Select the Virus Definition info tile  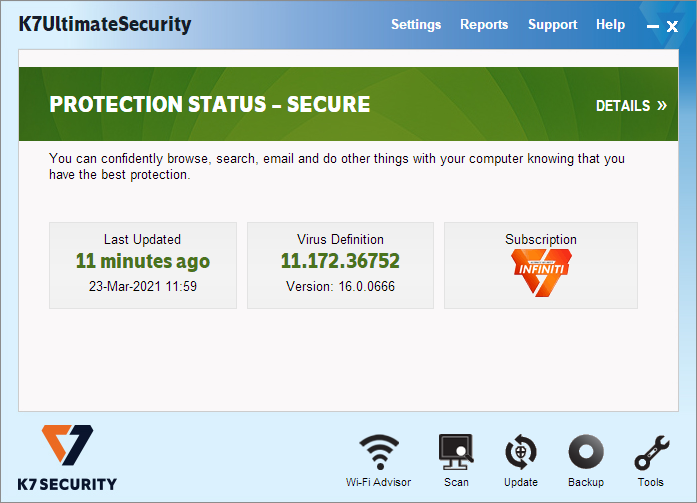pyautogui.click(x=340, y=265)
